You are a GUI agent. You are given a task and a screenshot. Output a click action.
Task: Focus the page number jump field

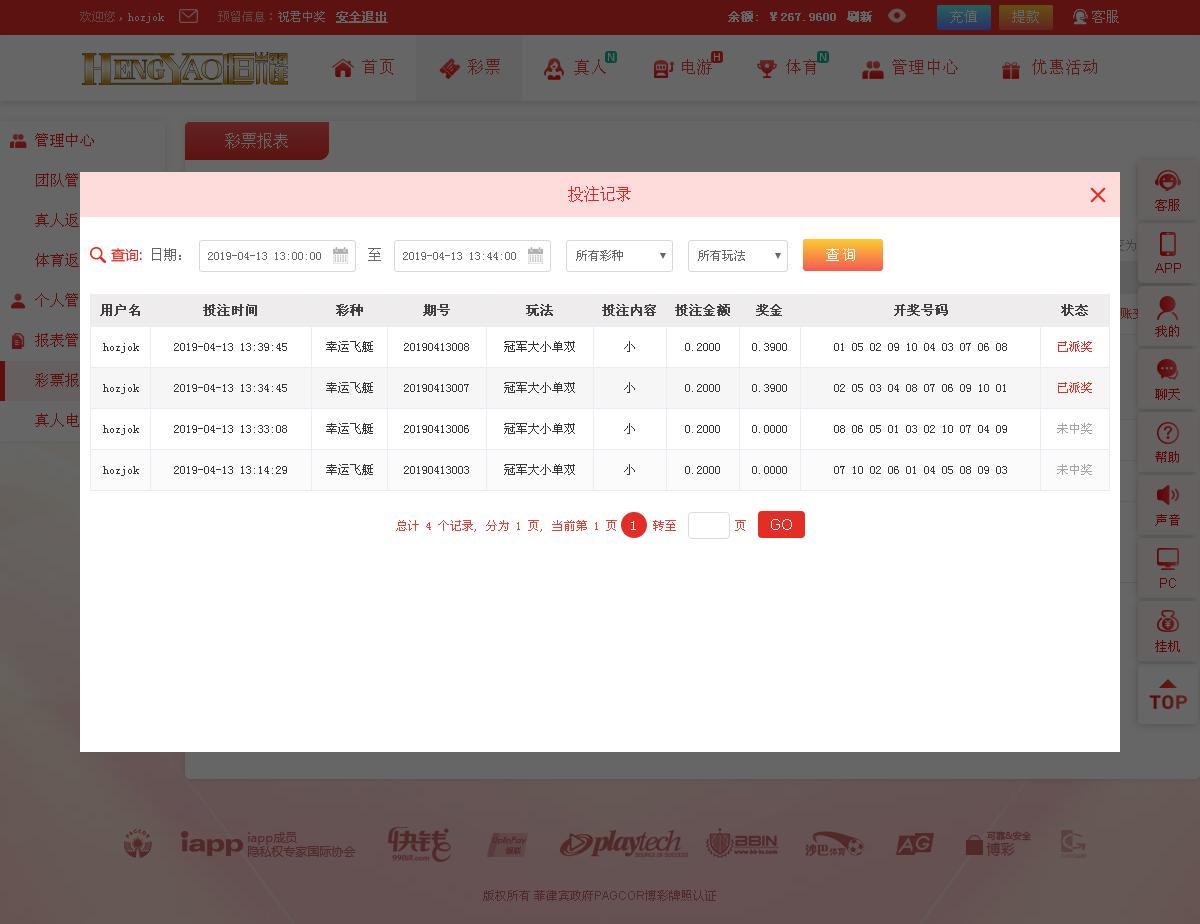click(709, 525)
